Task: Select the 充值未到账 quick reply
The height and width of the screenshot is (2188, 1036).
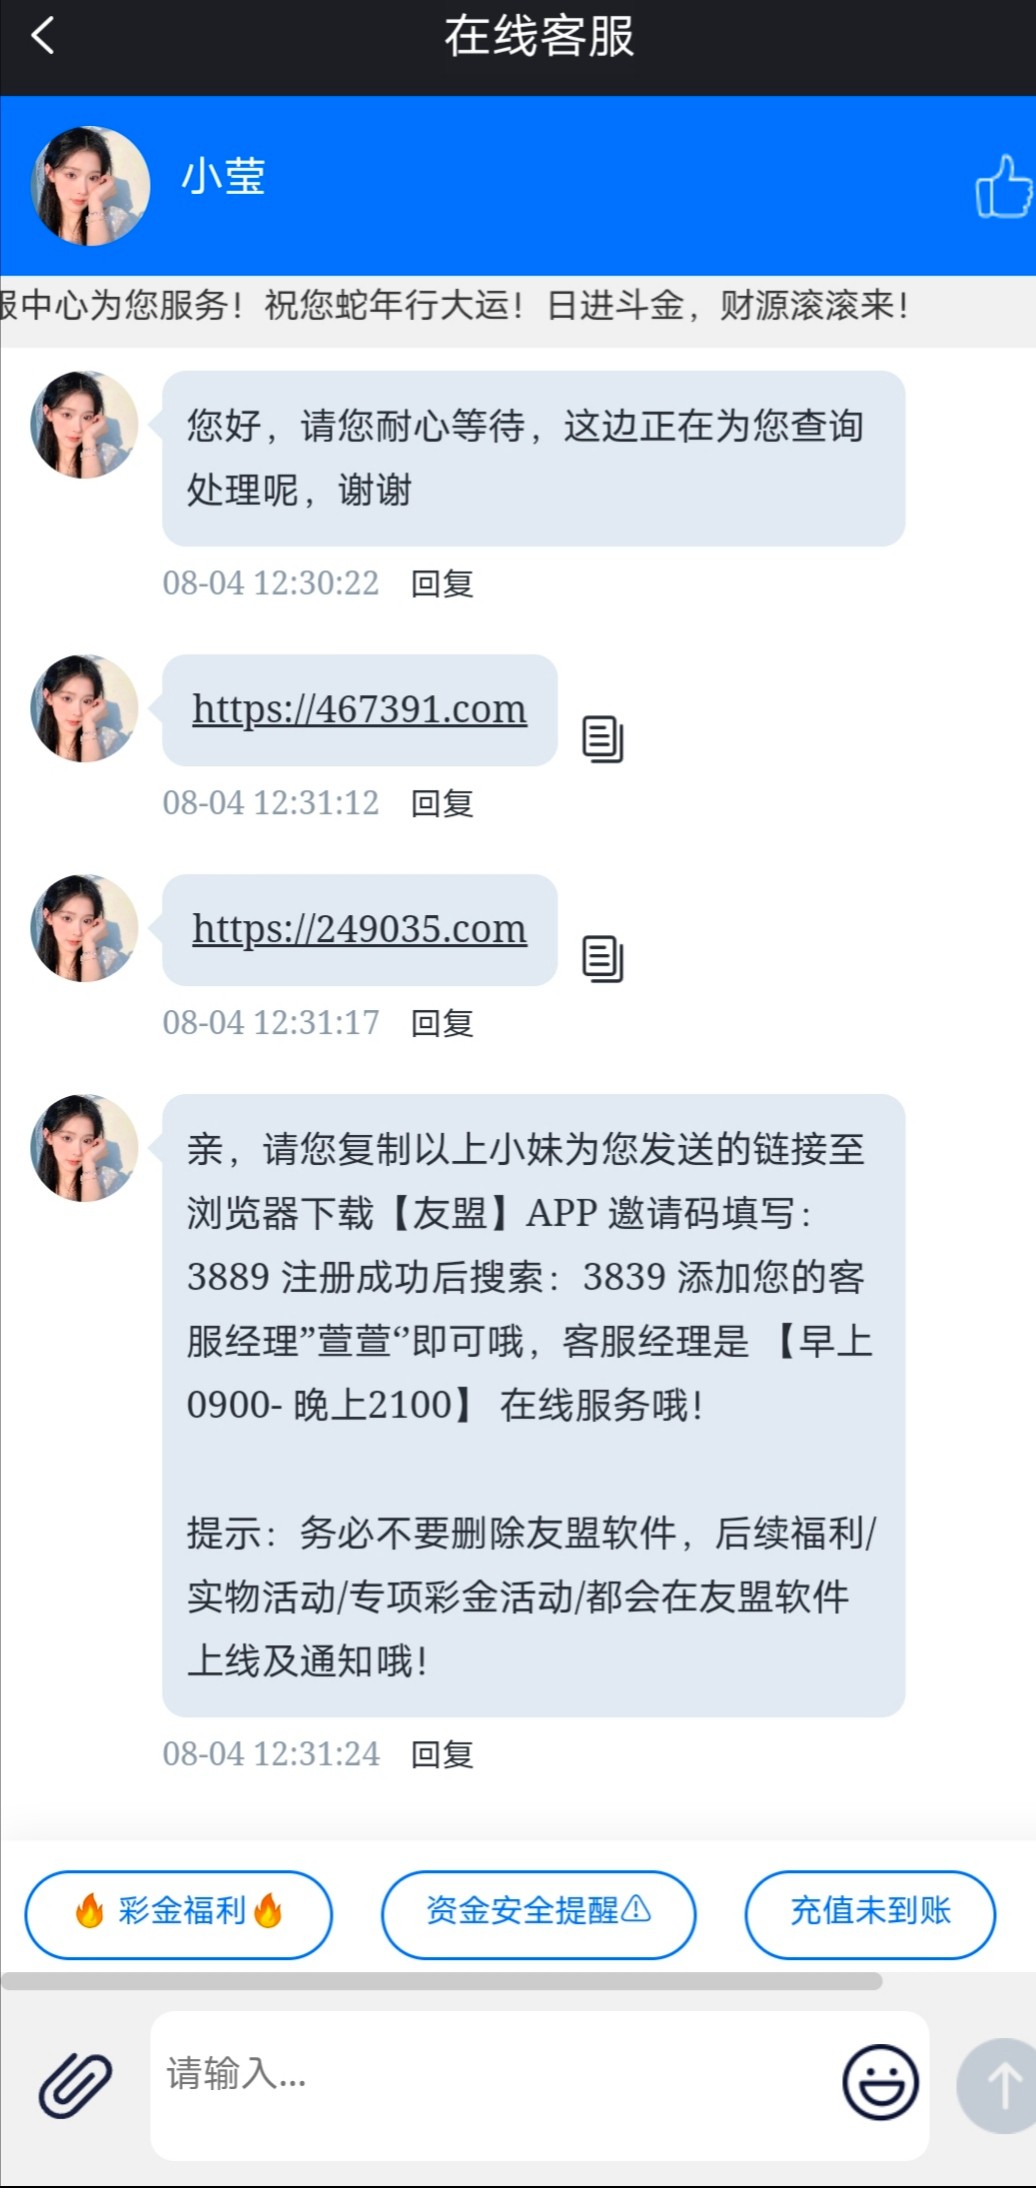Action: (x=870, y=1914)
